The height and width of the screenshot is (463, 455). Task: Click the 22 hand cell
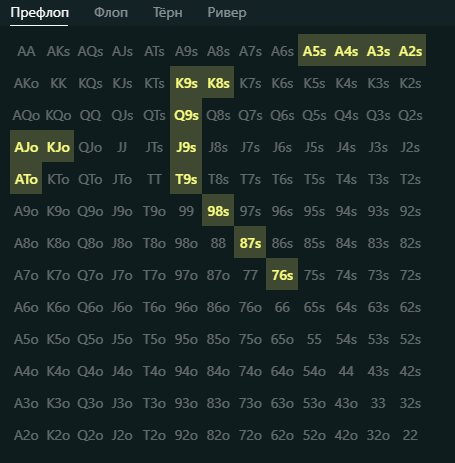click(410, 435)
